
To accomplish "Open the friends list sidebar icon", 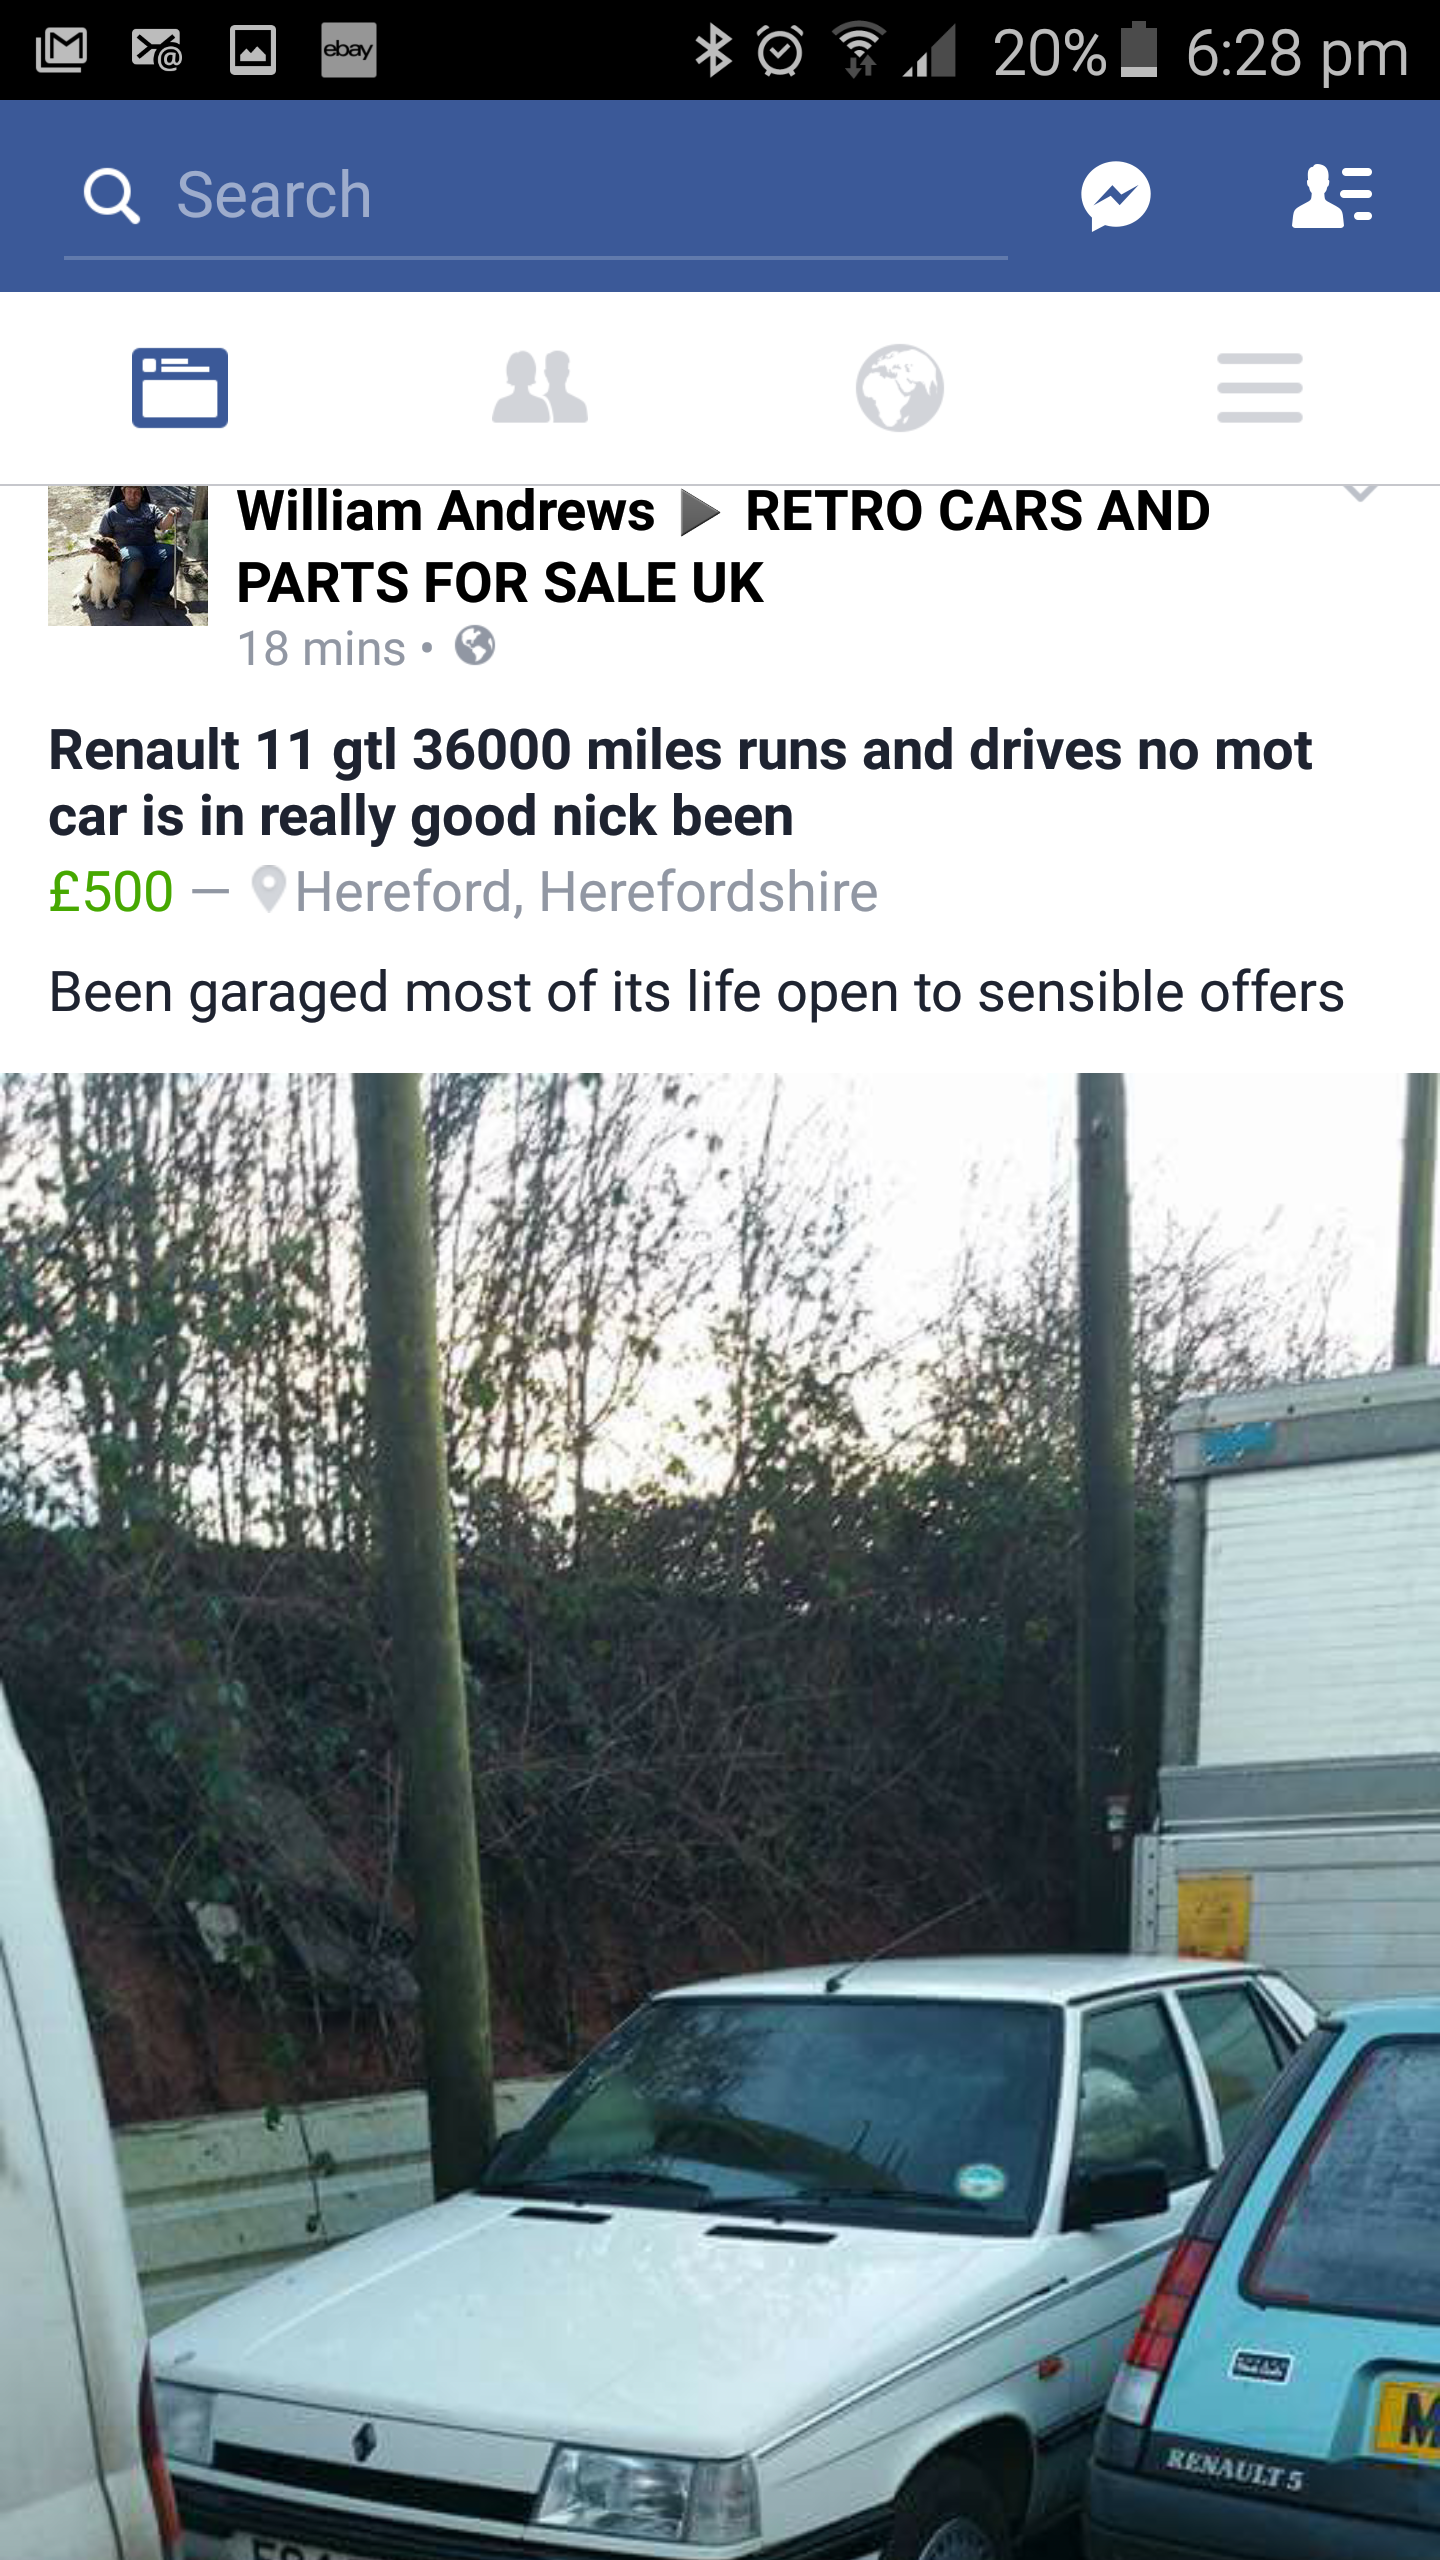I will [1332, 196].
